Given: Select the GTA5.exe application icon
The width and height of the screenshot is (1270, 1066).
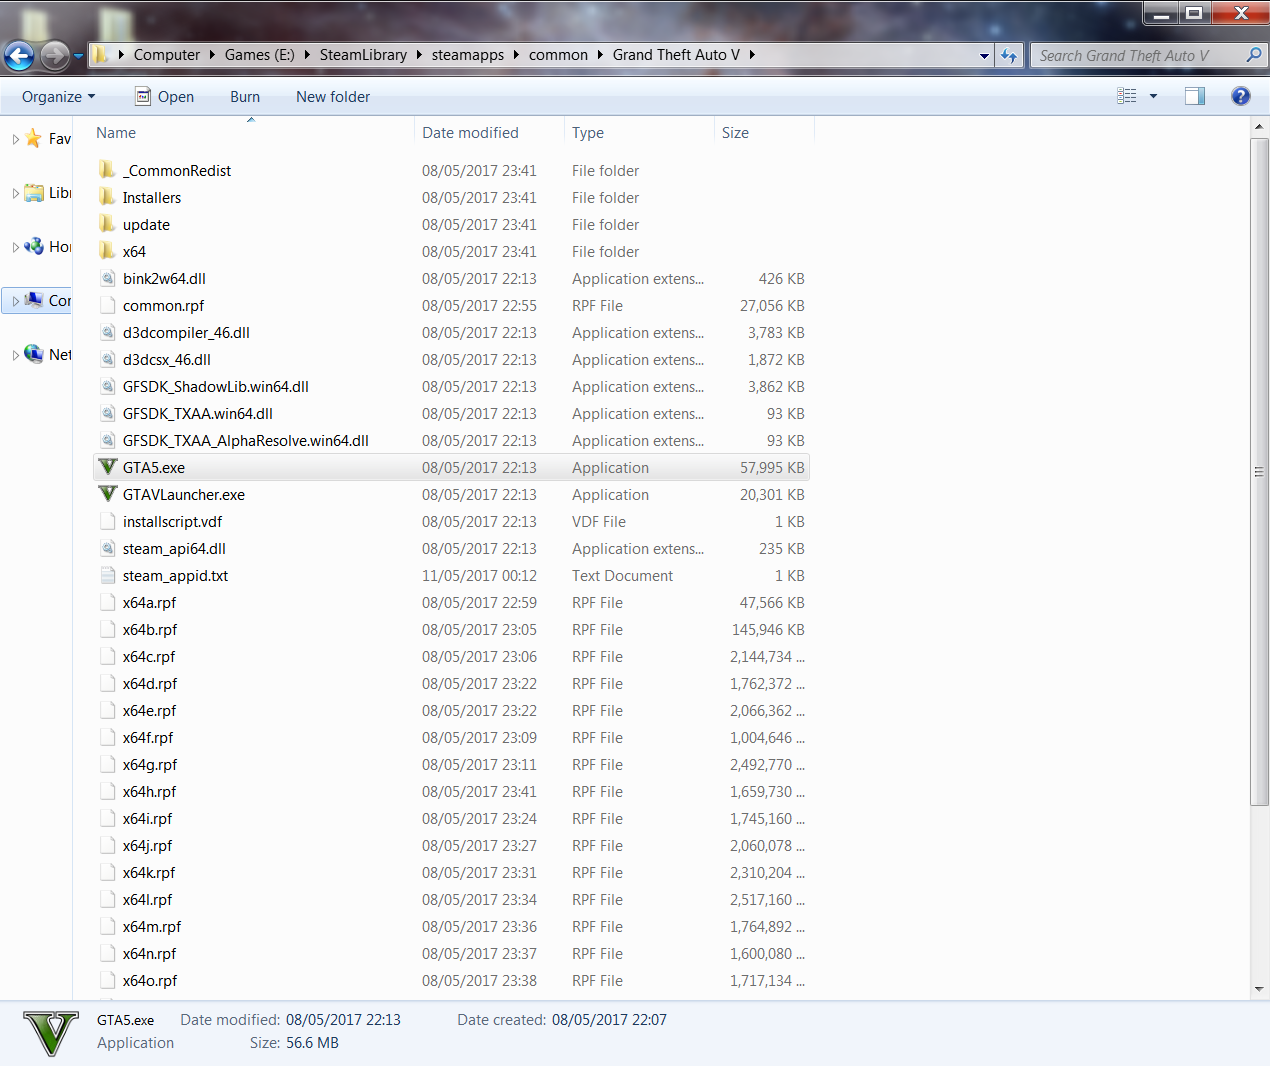Looking at the screenshot, I should 108,467.
